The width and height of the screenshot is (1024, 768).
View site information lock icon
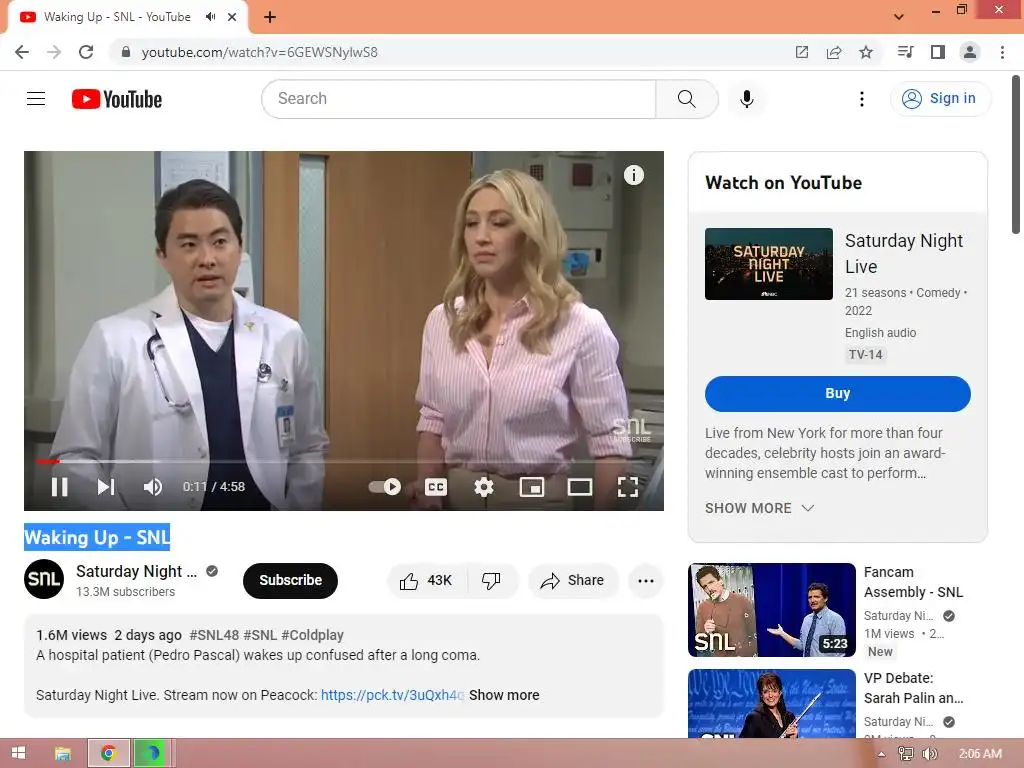126,52
